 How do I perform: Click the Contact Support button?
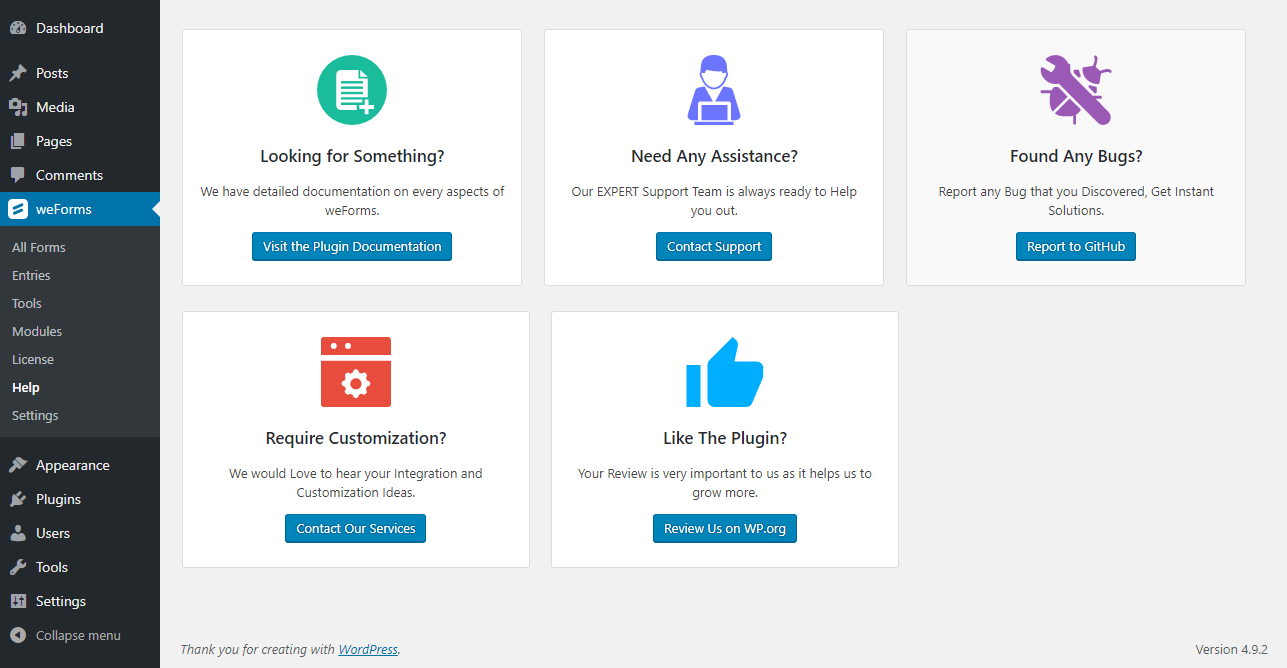click(714, 247)
